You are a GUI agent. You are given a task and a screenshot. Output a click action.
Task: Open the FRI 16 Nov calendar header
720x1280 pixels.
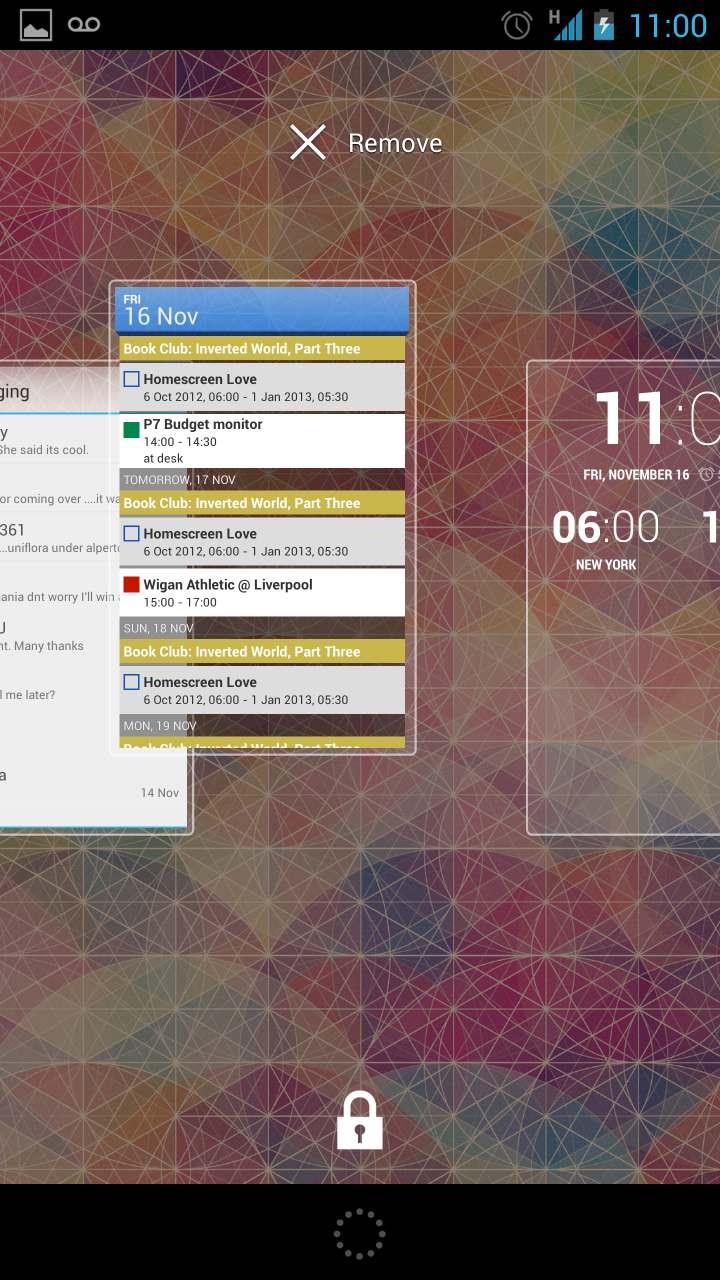(262, 310)
